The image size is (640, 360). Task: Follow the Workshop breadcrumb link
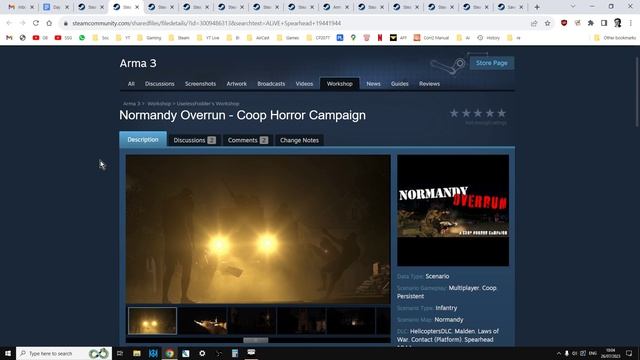coord(159,104)
